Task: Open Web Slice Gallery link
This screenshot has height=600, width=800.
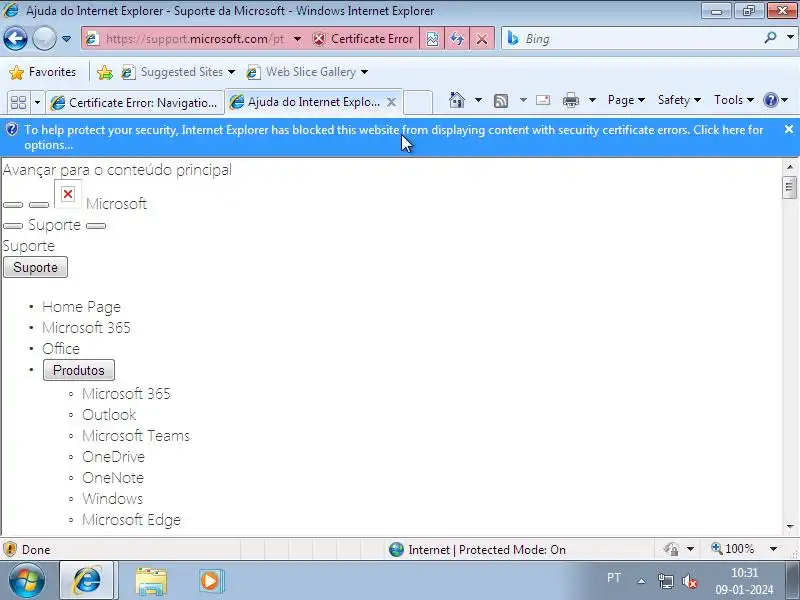Action: point(307,72)
